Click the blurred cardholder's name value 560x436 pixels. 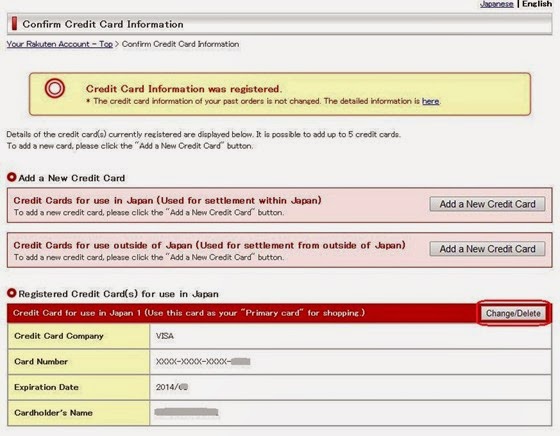click(x=186, y=412)
